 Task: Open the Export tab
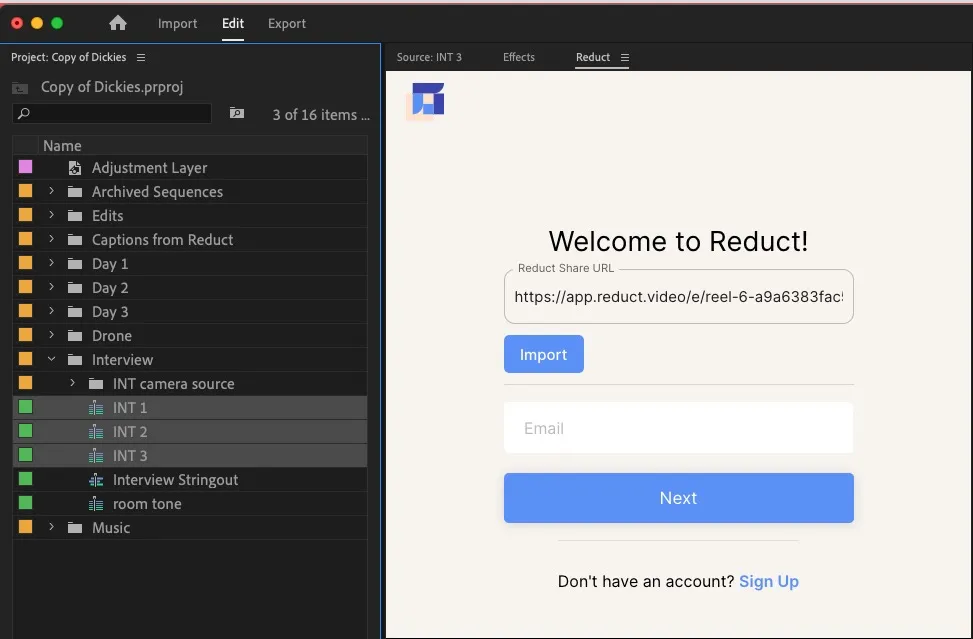click(286, 23)
